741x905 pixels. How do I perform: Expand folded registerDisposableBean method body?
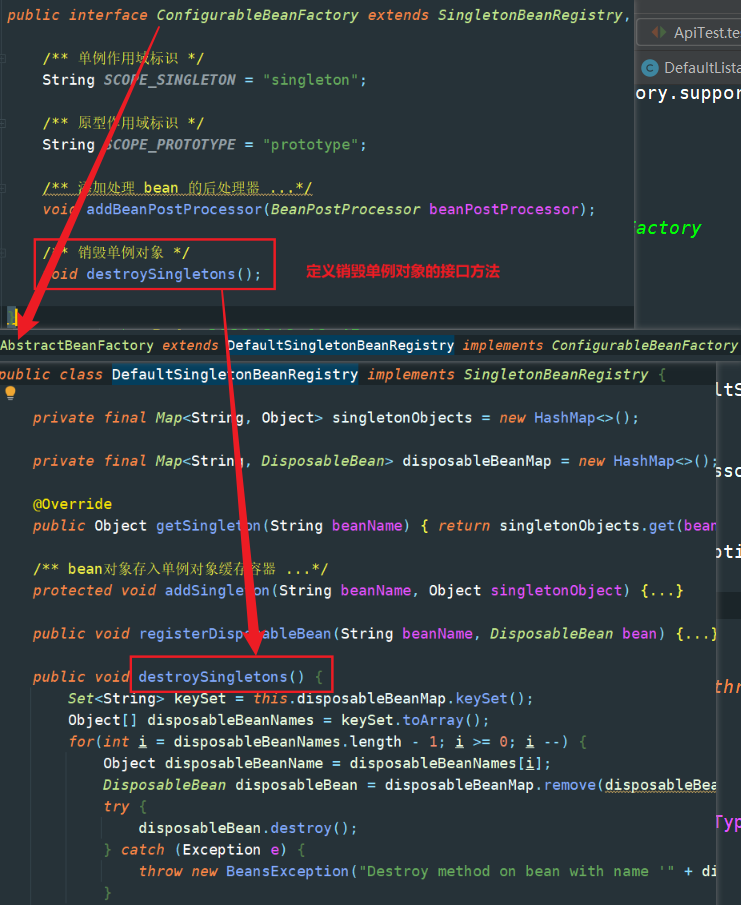(x=697, y=634)
